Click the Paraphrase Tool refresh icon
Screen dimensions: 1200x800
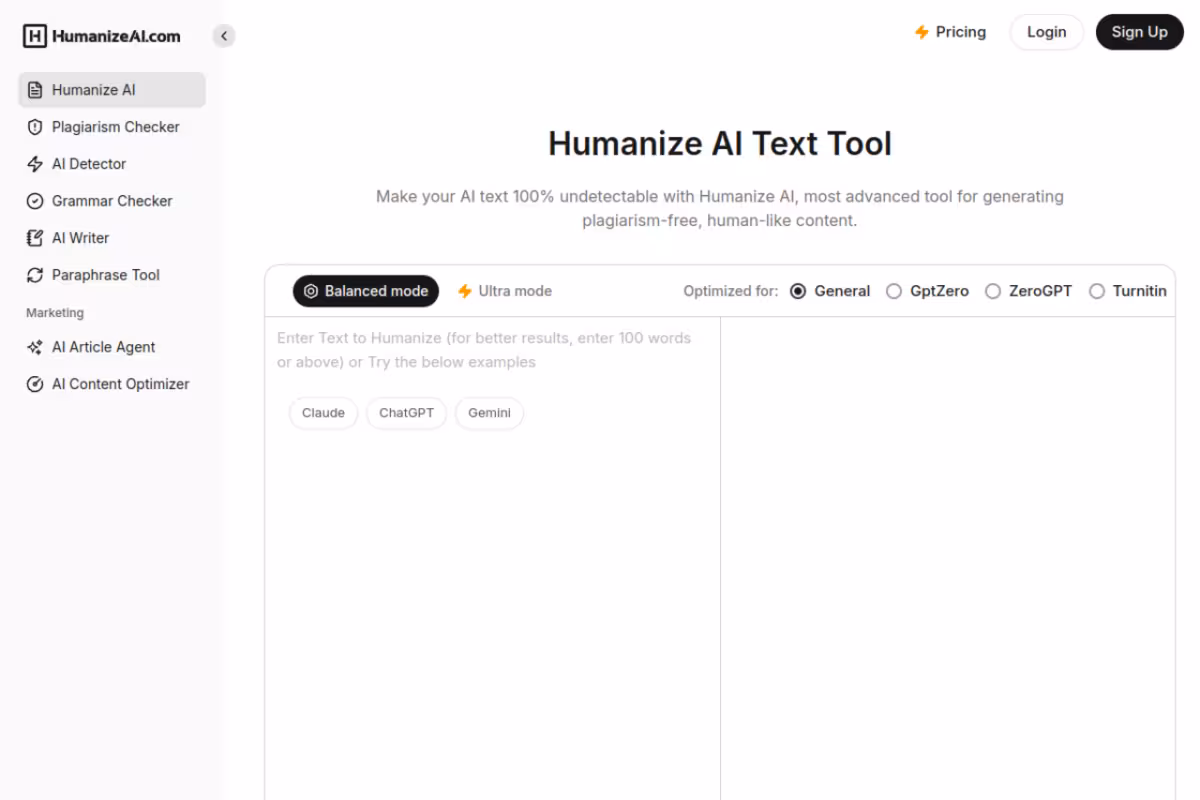(x=35, y=275)
